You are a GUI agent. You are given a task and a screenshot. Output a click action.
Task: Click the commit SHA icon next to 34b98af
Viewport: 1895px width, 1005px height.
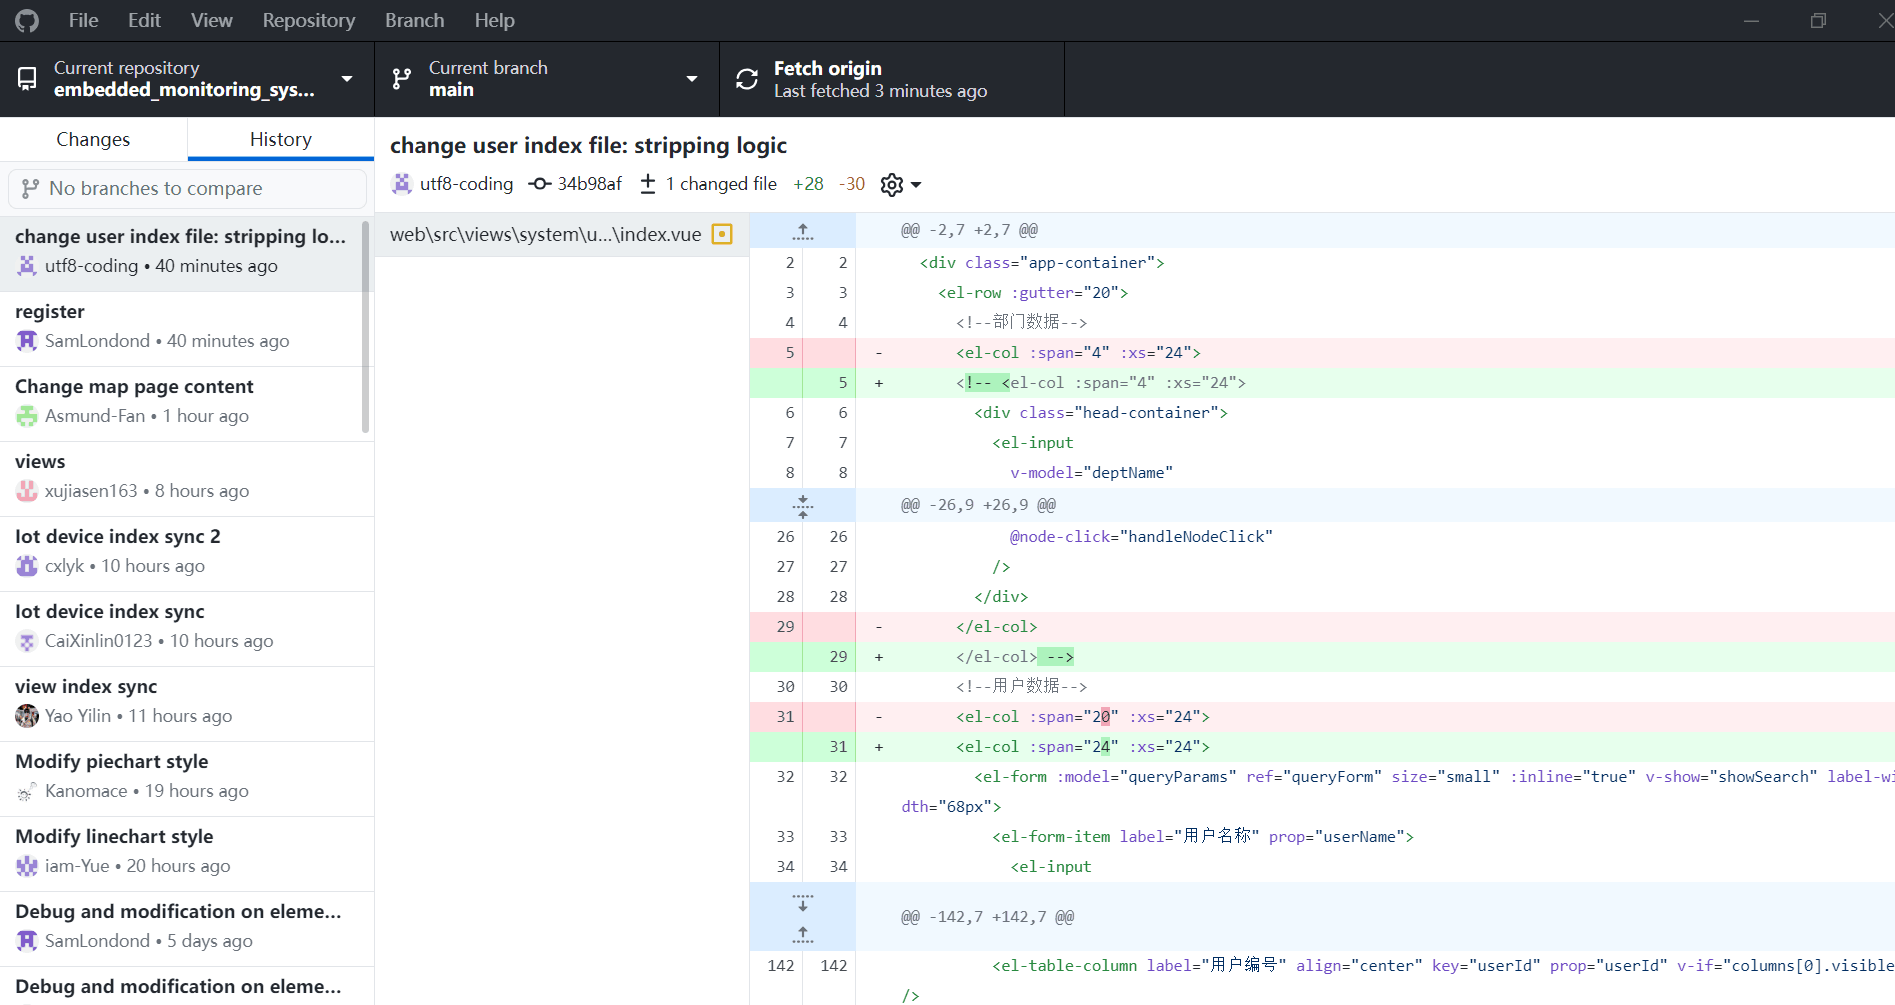[x=540, y=184]
